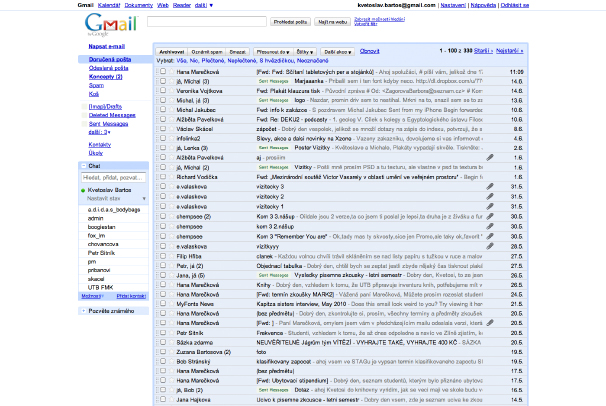
Task: Check the box next to Richard Vodička
Action: pos(162,176)
